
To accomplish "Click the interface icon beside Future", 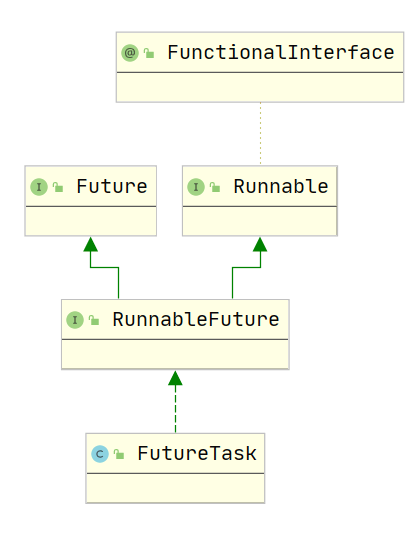I will 39,187.
